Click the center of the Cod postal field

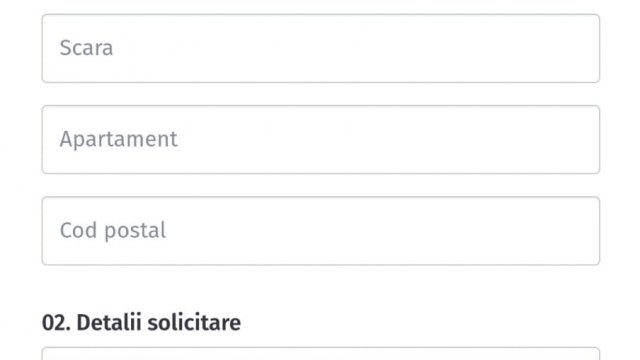(321, 231)
